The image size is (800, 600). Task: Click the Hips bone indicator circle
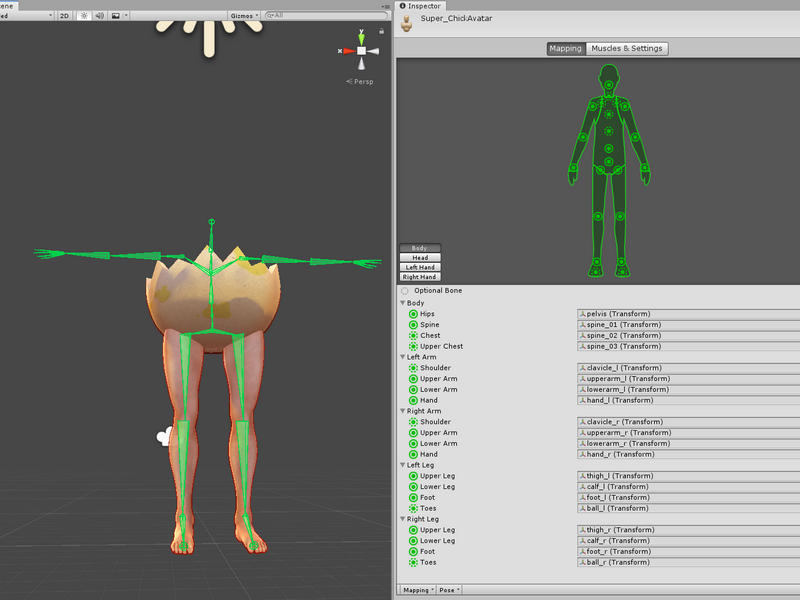(x=413, y=314)
